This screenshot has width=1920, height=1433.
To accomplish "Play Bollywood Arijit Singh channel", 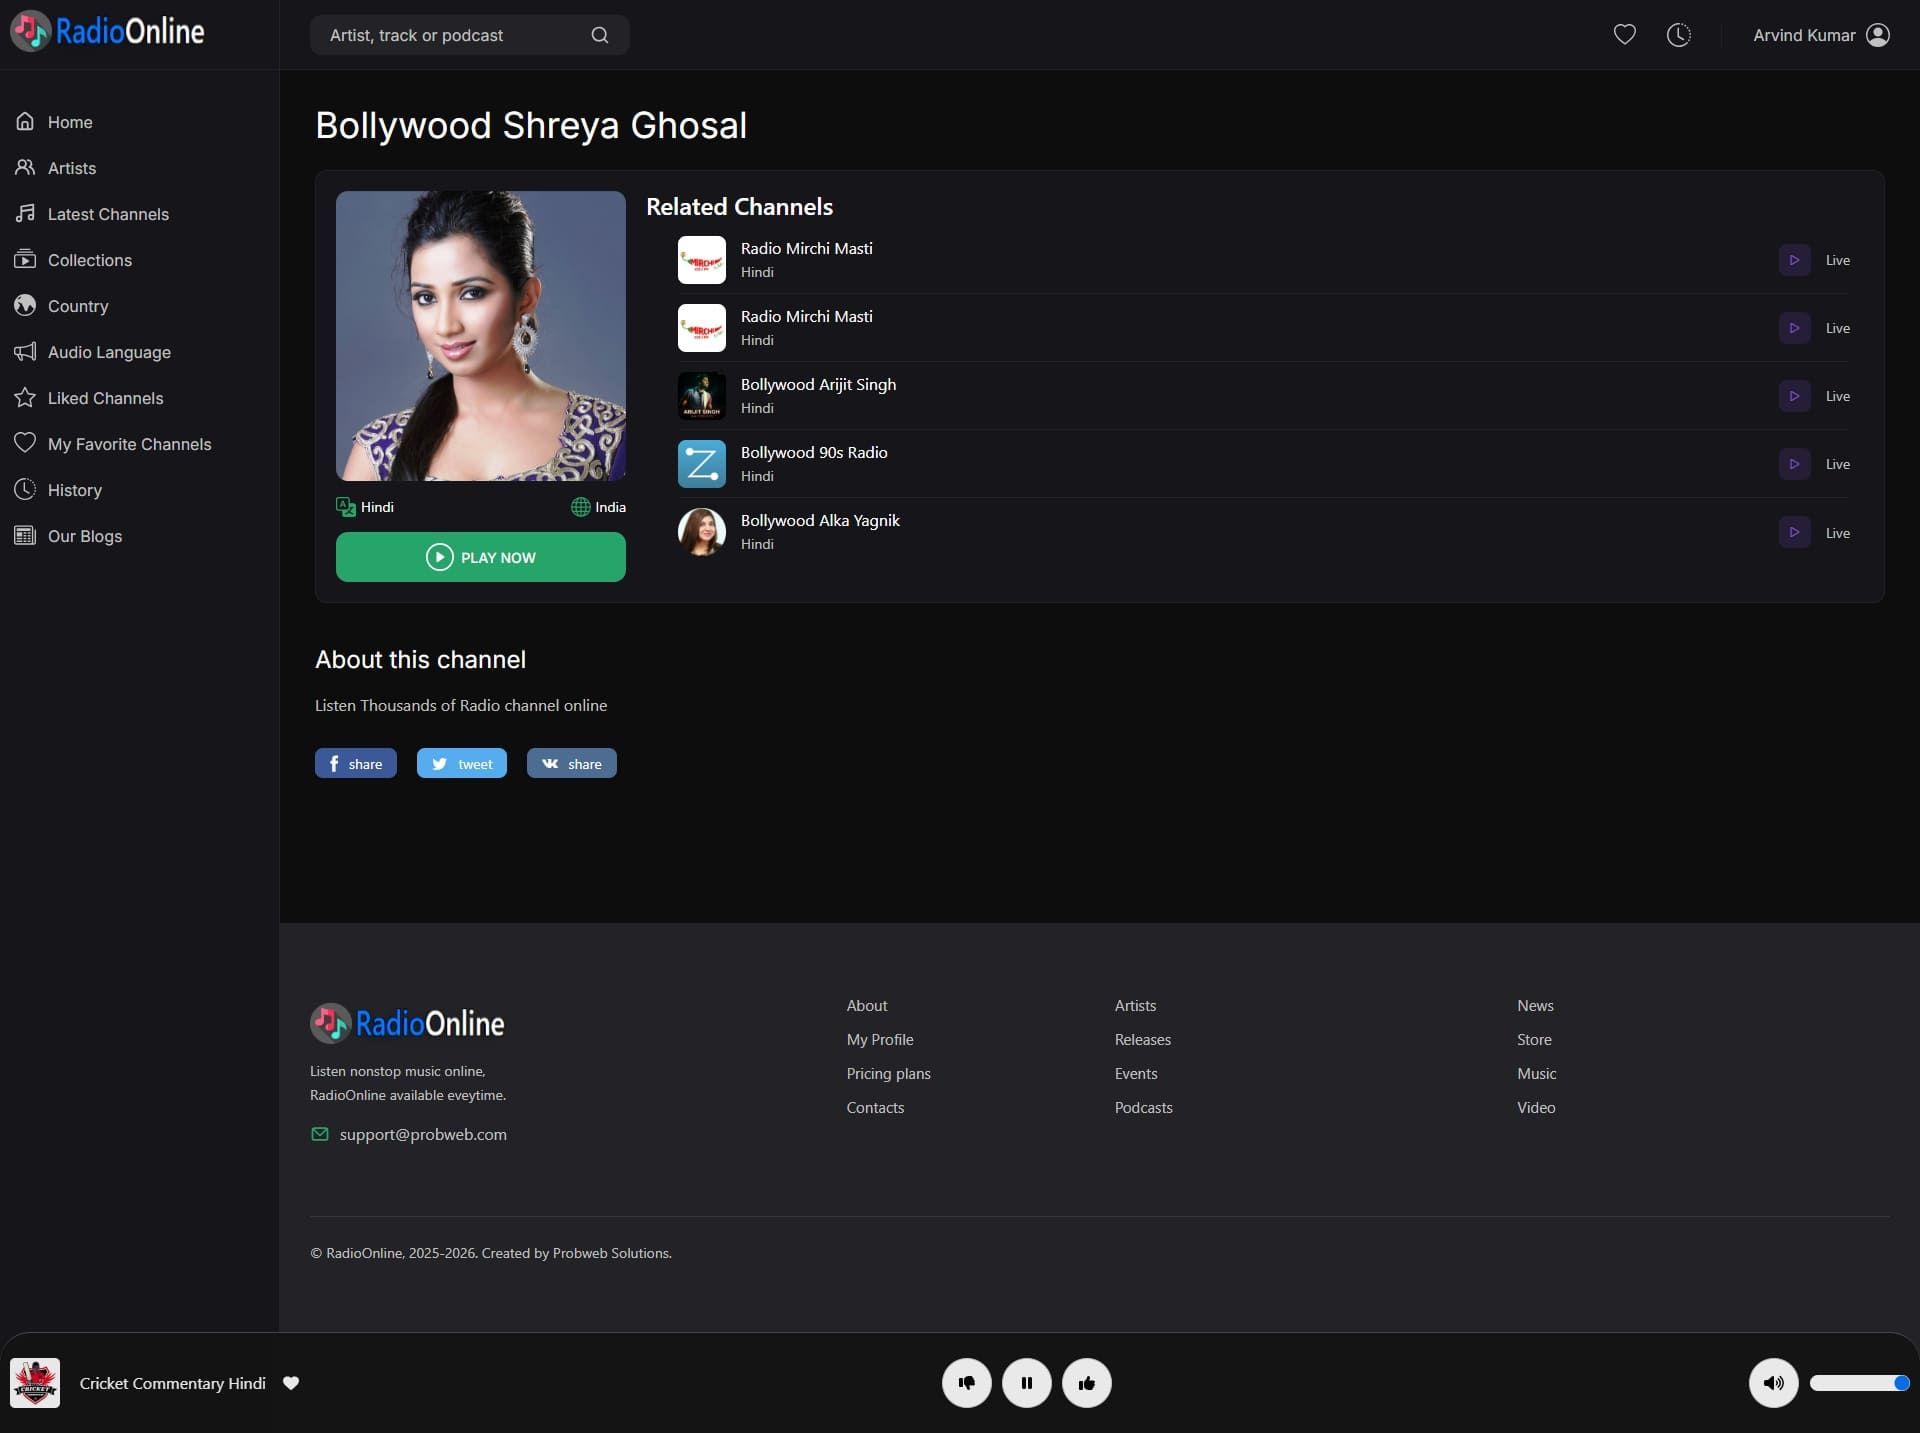I will (x=1794, y=396).
